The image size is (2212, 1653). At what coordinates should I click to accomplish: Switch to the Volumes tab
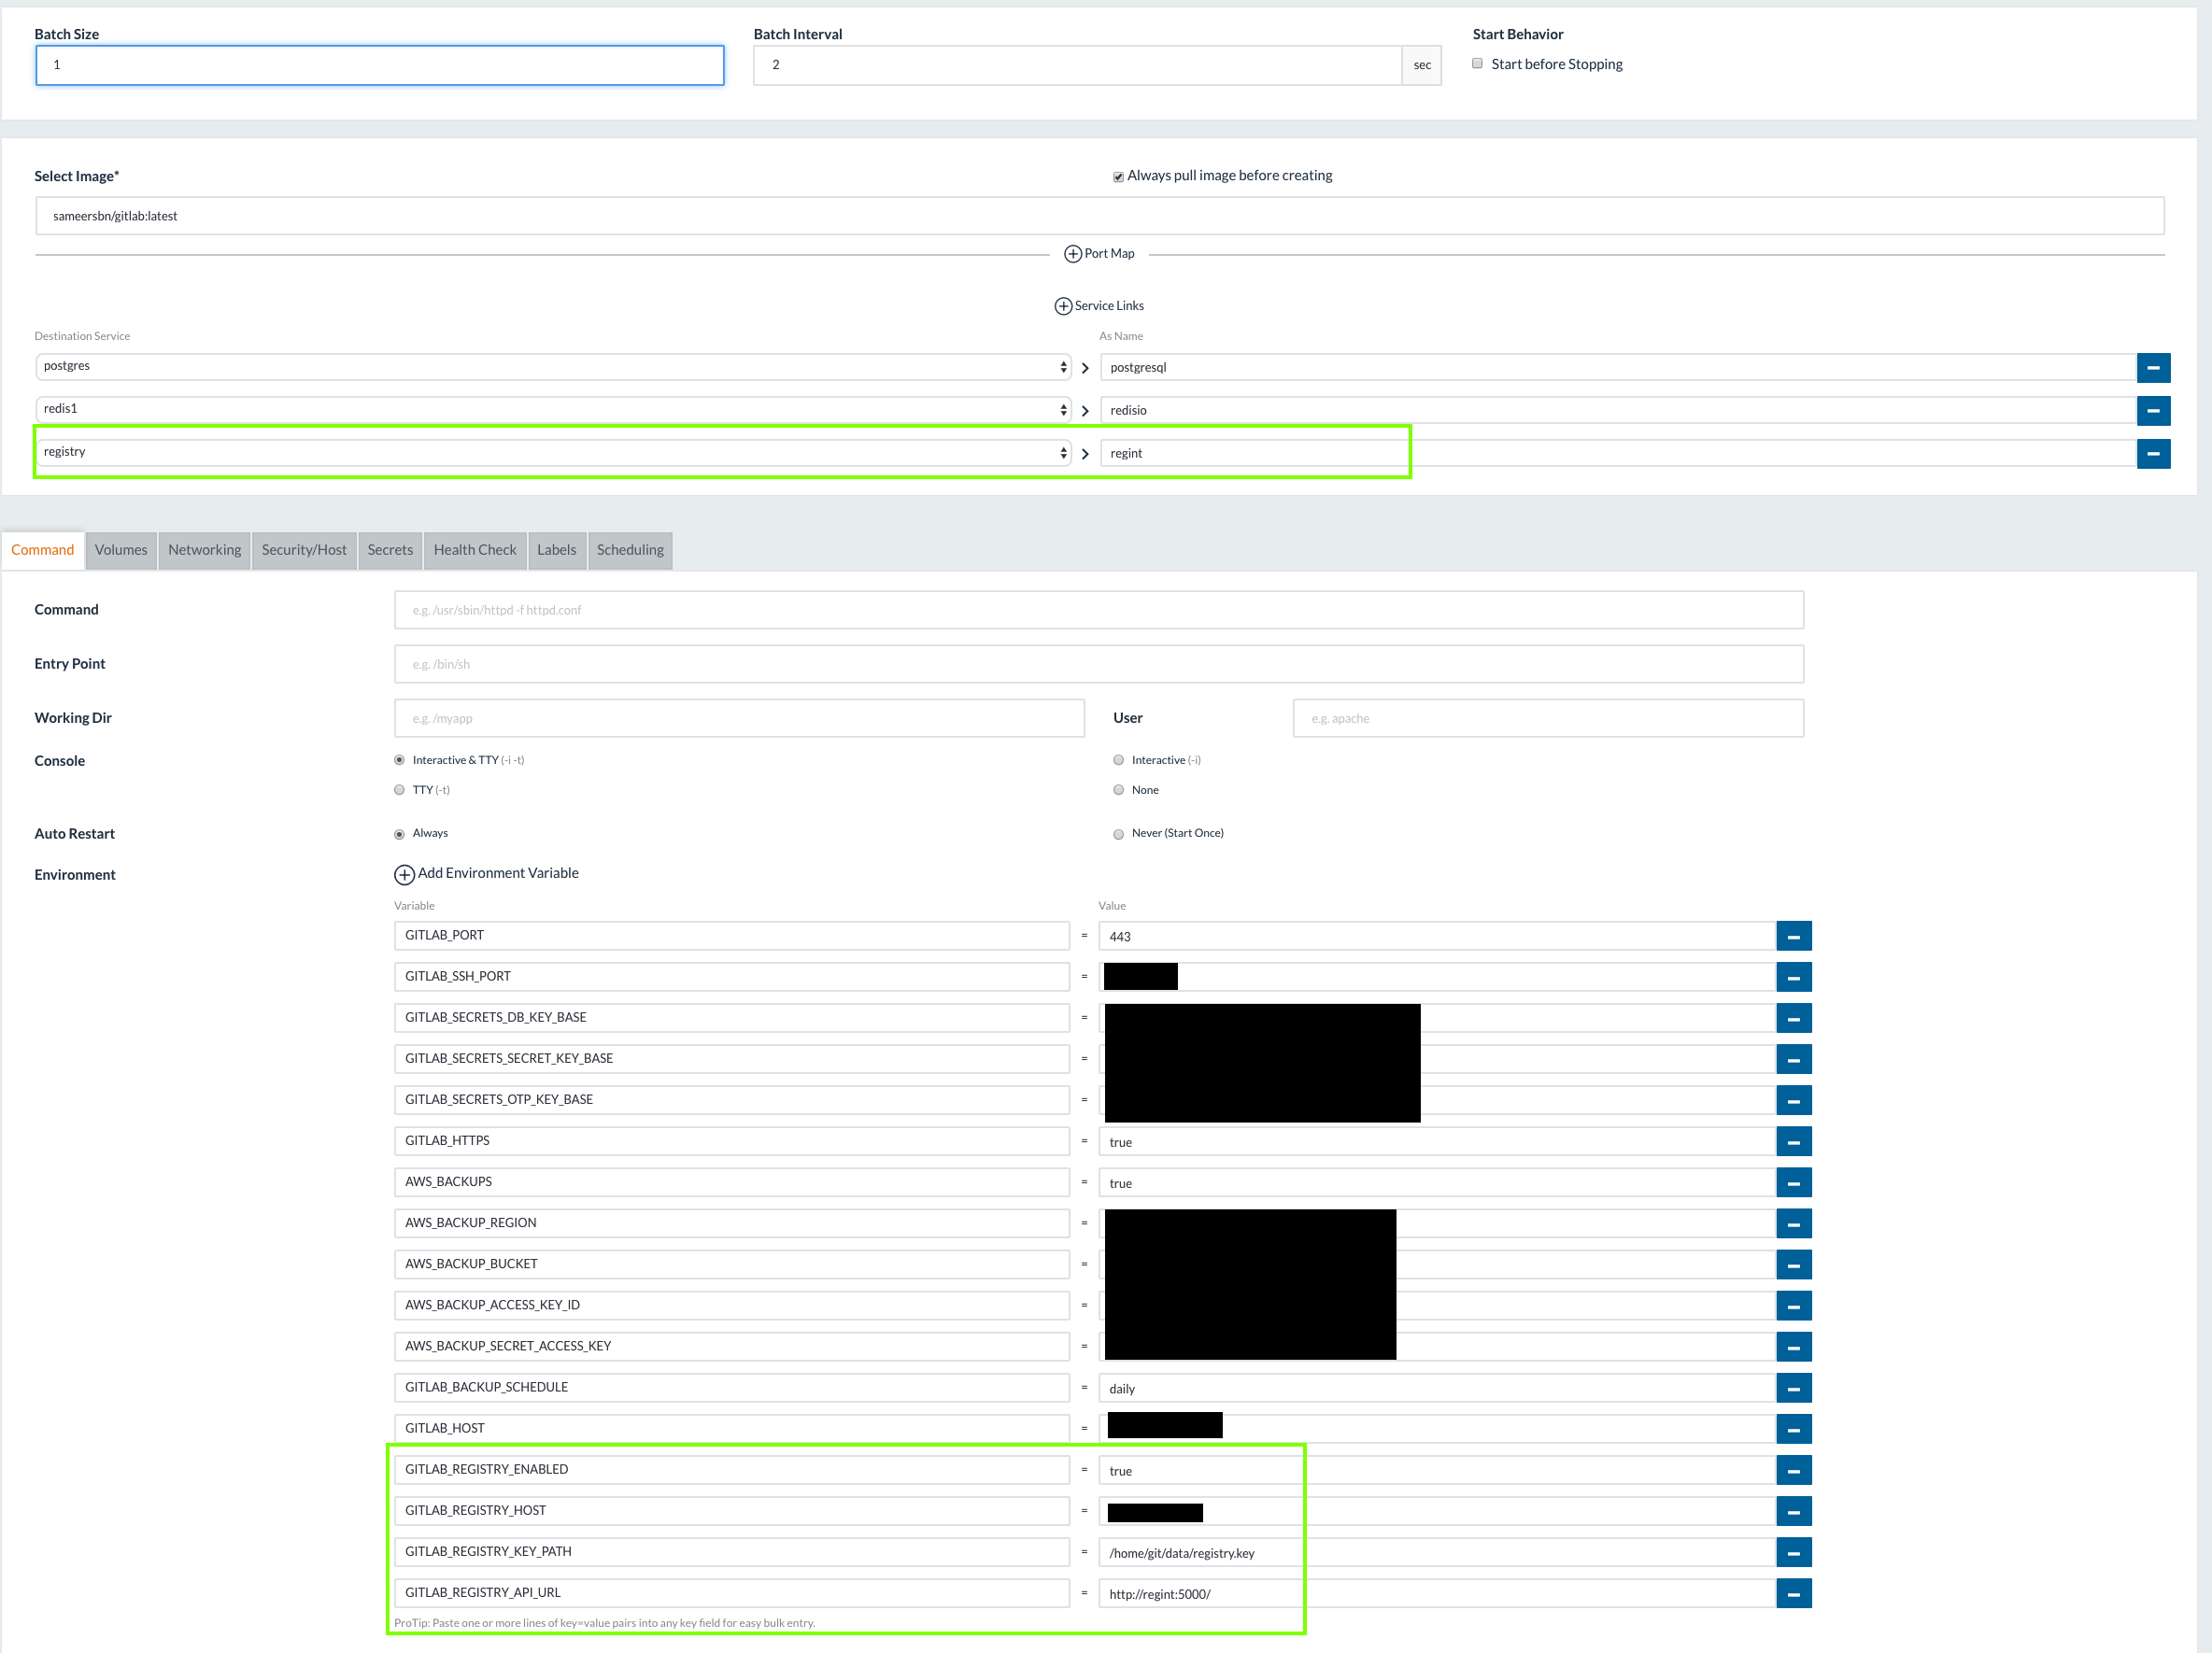pos(121,550)
